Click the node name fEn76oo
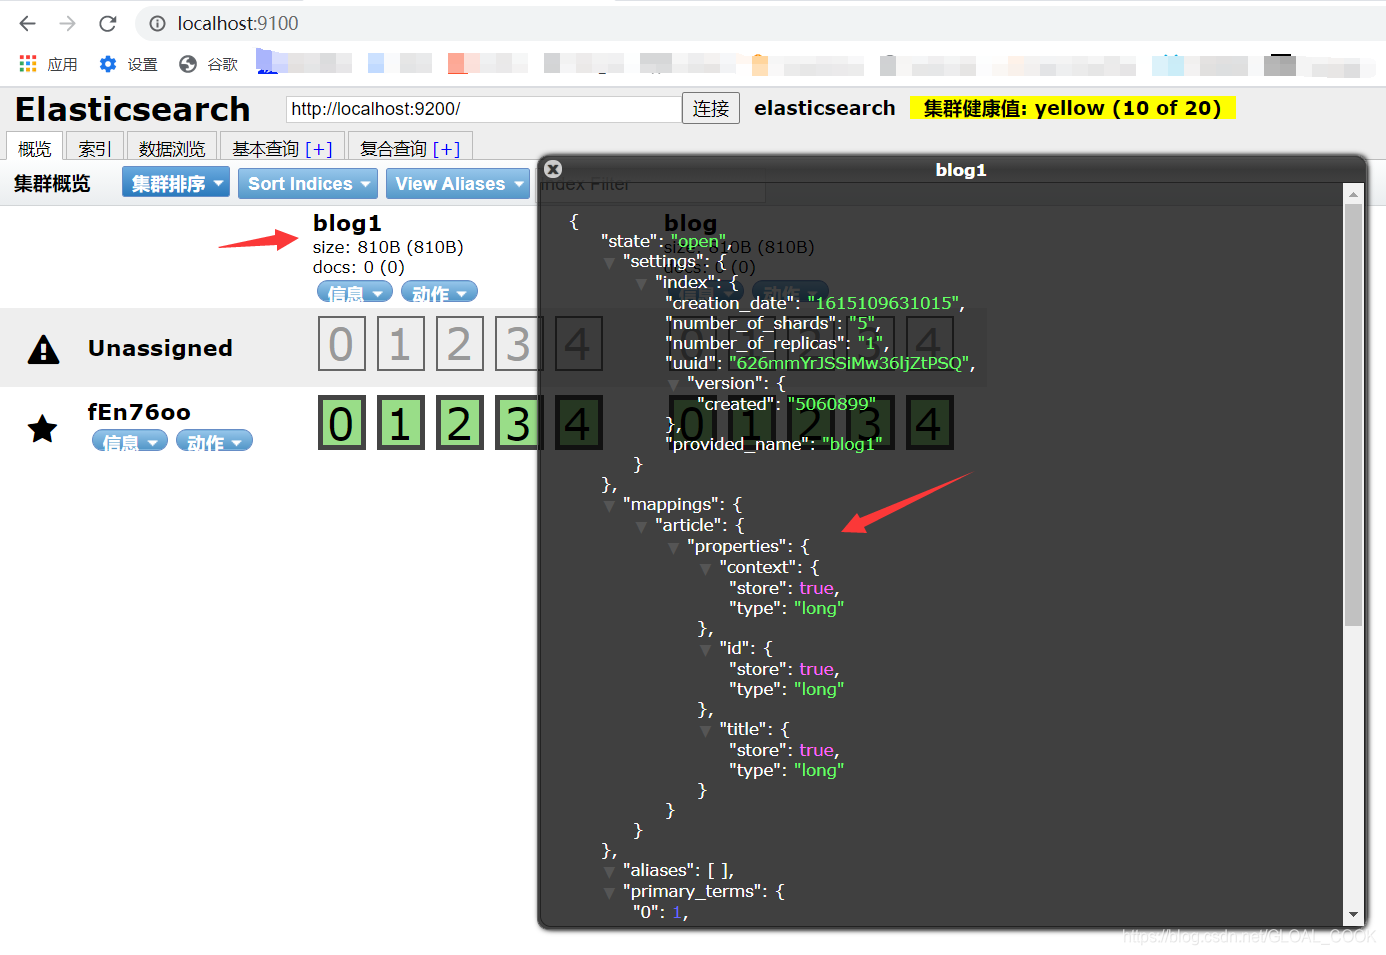Viewport: 1386px width, 955px height. (139, 412)
